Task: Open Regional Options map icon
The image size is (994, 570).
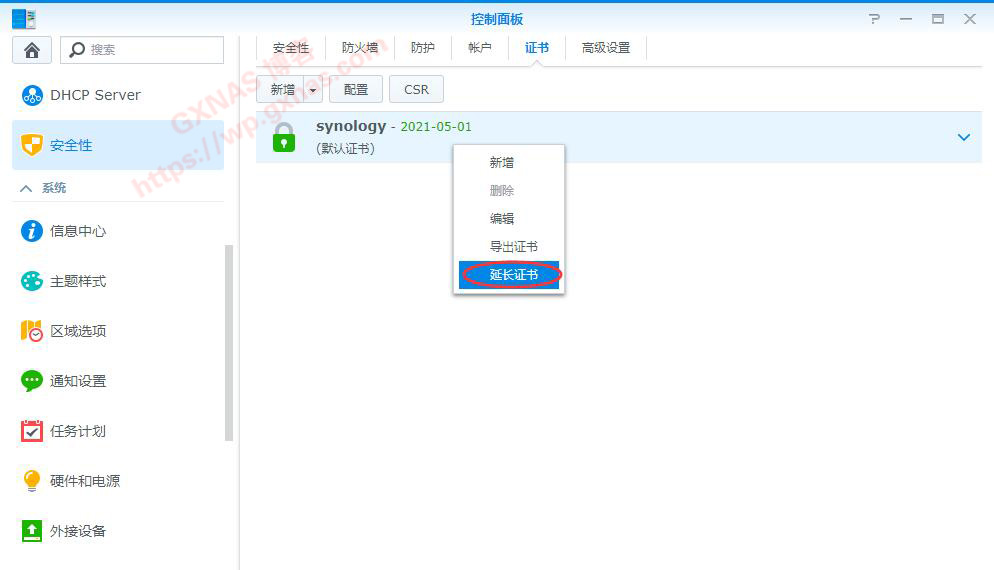Action: pyautogui.click(x=32, y=331)
